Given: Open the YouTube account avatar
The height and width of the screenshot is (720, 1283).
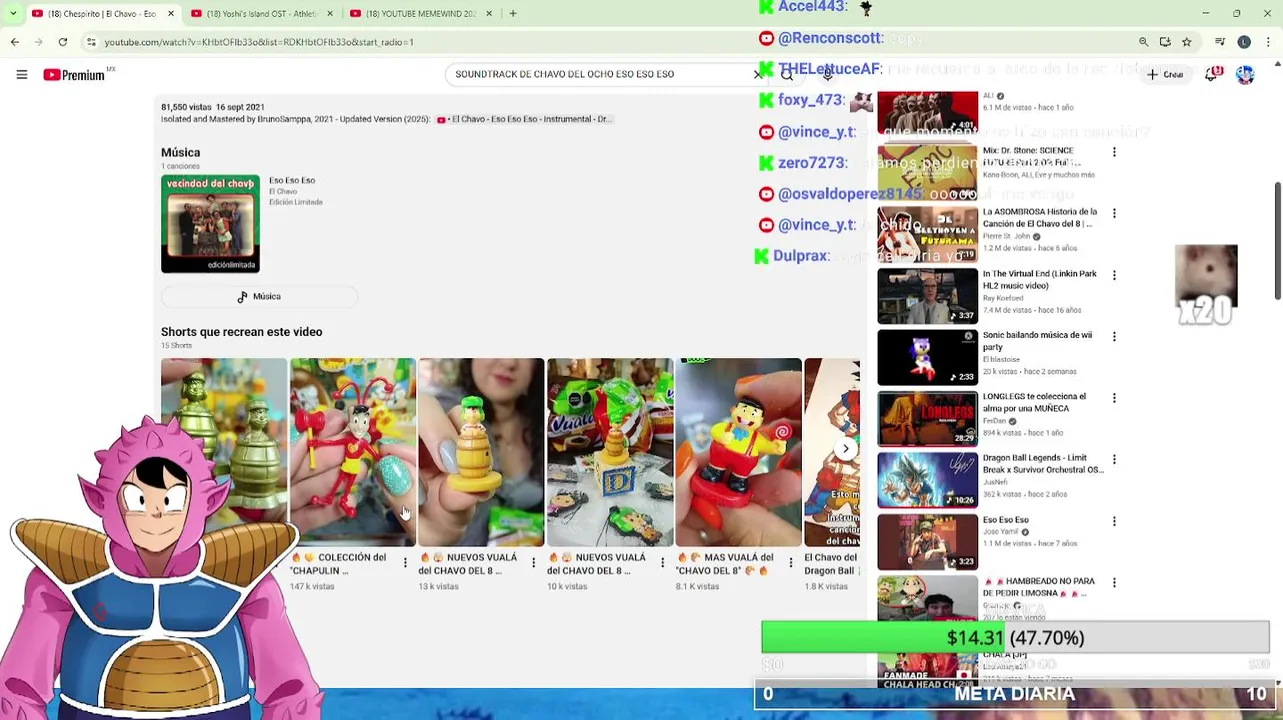Looking at the screenshot, I should click(1245, 75).
